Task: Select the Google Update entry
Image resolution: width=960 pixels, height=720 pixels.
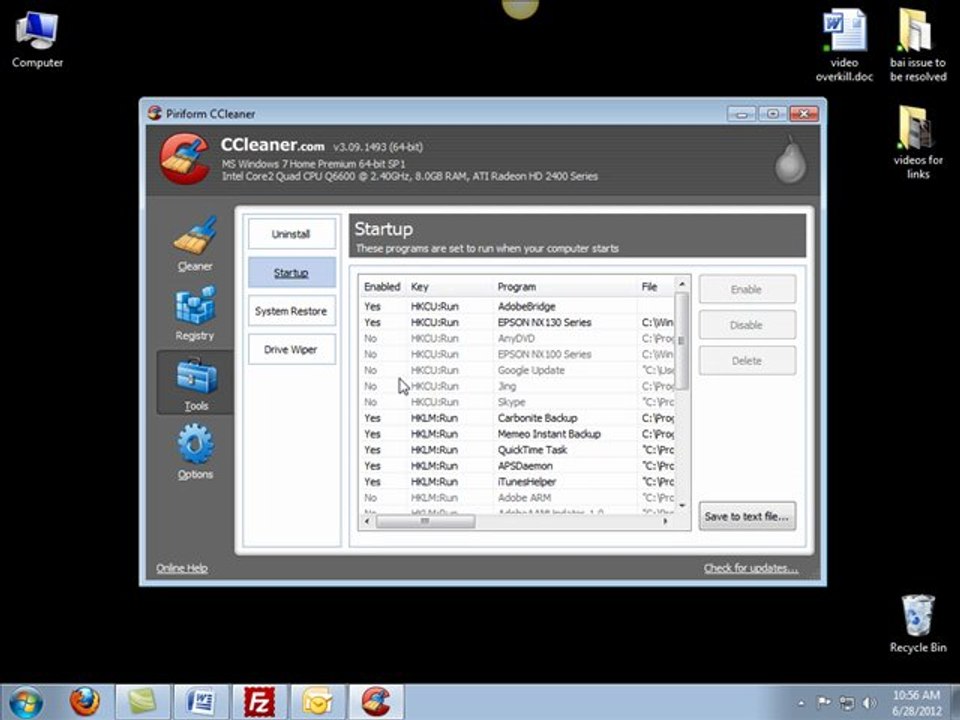Action: pyautogui.click(x=517, y=370)
